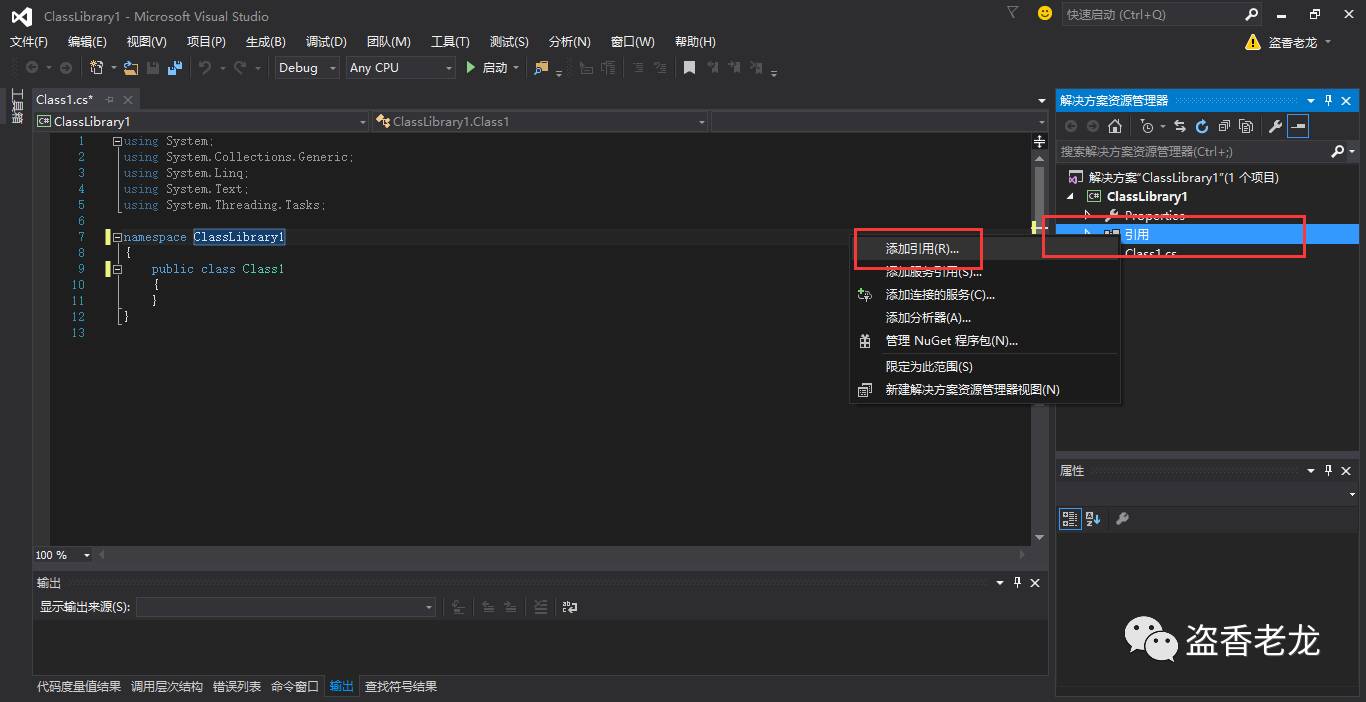Viewport: 1366px width, 702px height.
Task: Collapse the ClassLibrary1 project node
Action: click(1073, 197)
